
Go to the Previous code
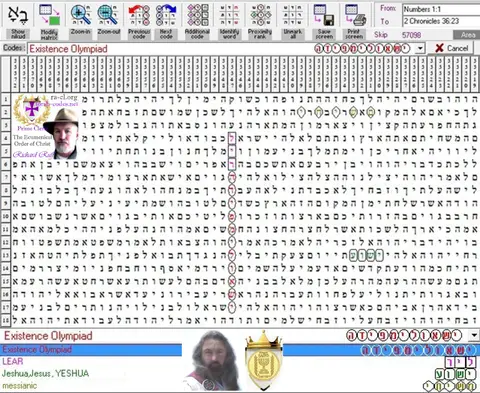click(x=139, y=21)
